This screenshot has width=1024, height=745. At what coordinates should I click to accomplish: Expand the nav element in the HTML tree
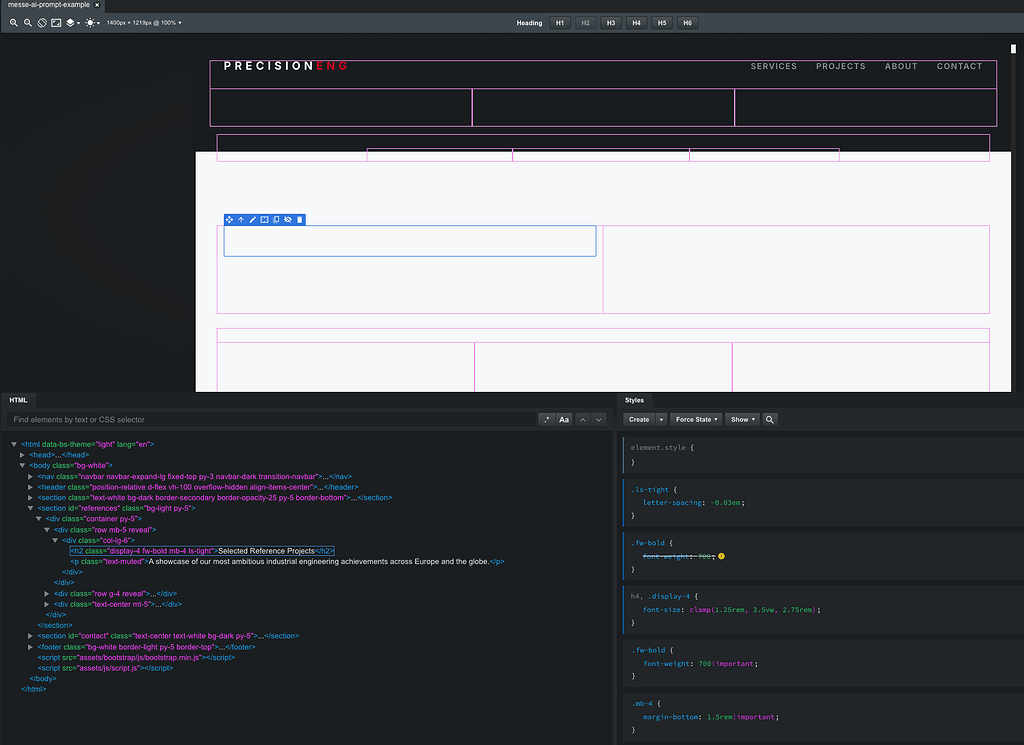click(x=30, y=477)
